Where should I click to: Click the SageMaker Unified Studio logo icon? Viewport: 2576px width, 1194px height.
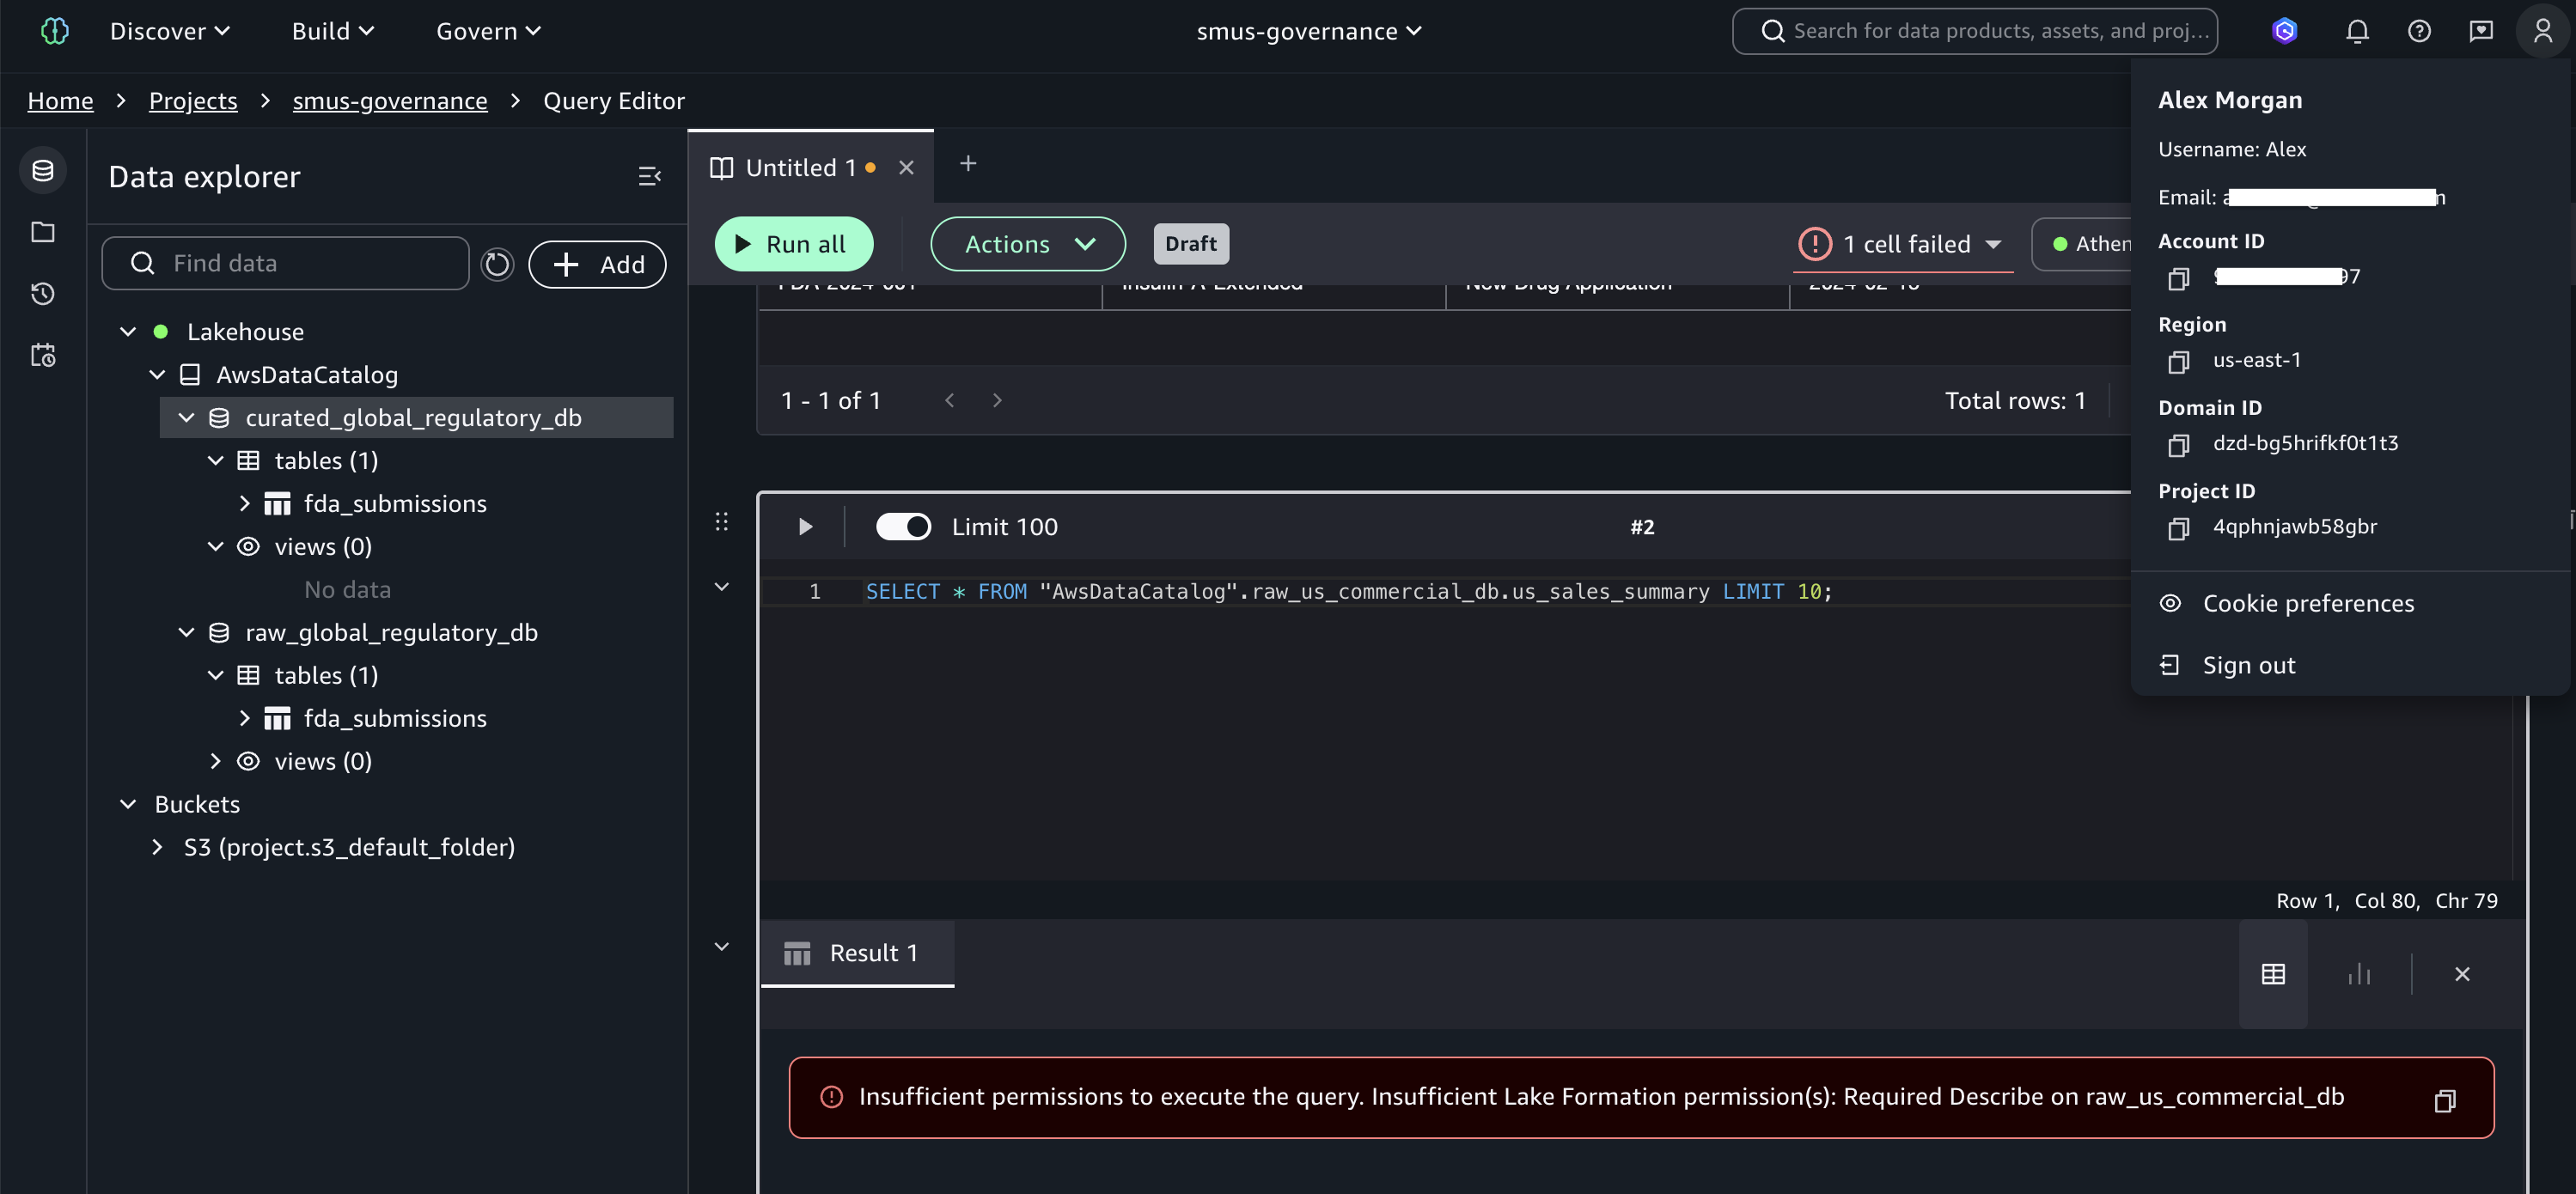pyautogui.click(x=54, y=31)
